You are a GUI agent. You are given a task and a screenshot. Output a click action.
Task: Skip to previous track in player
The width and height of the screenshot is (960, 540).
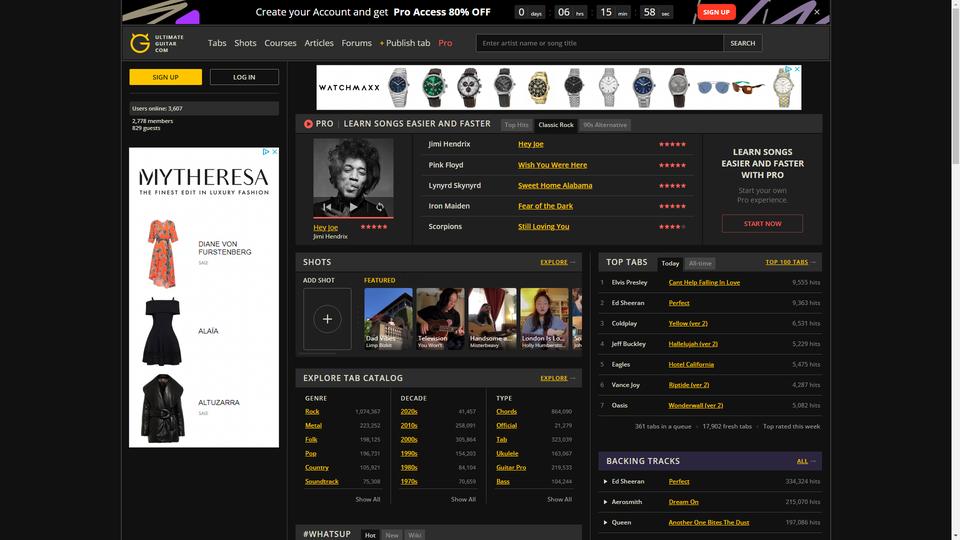(327, 207)
